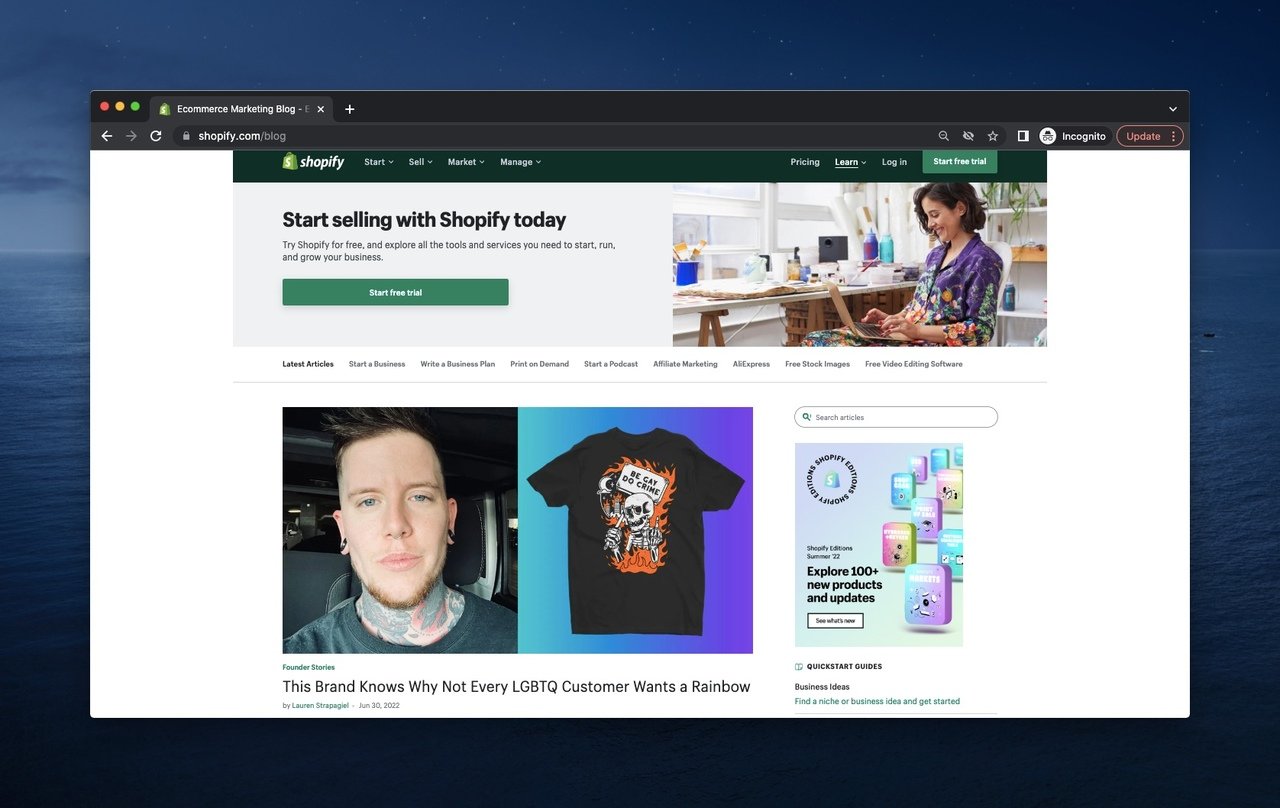
Task: Click Start free trial button in hero banner
Action: click(395, 292)
